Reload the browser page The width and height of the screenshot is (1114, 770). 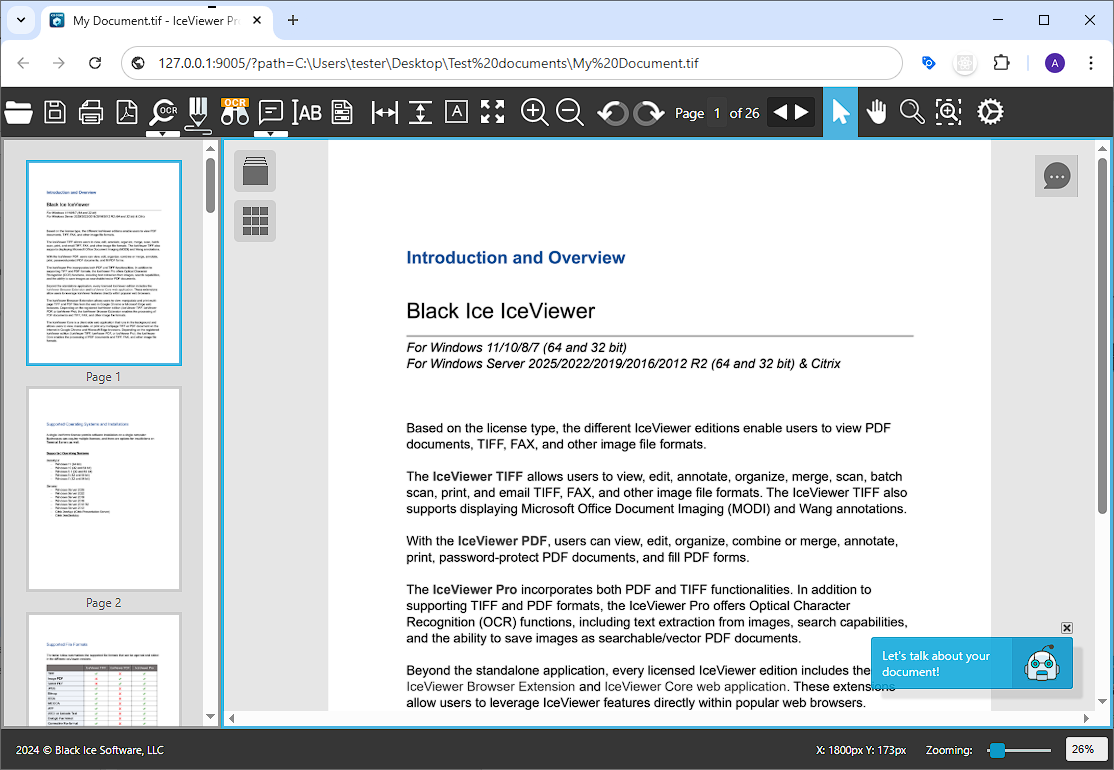(x=94, y=63)
